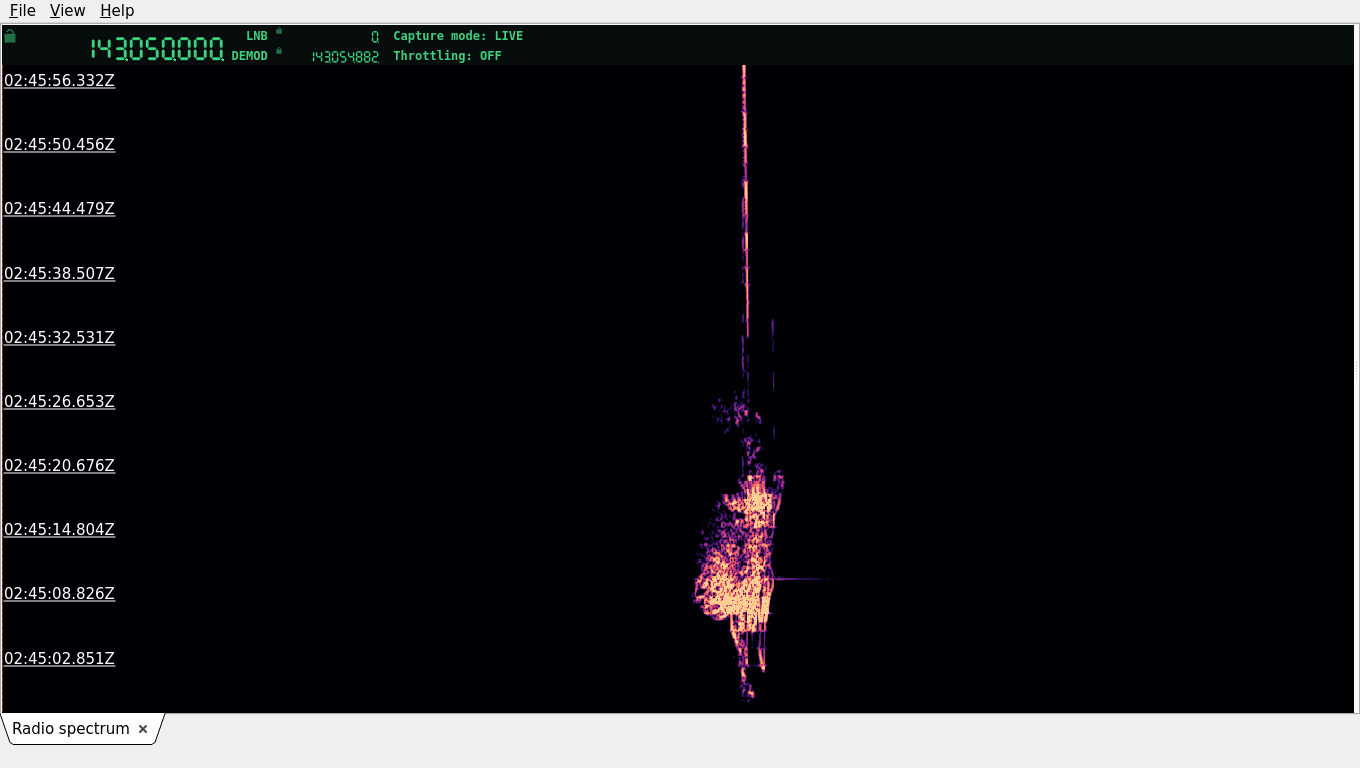Open the File menu
Screen dimensions: 1360x768
(x=22, y=10)
